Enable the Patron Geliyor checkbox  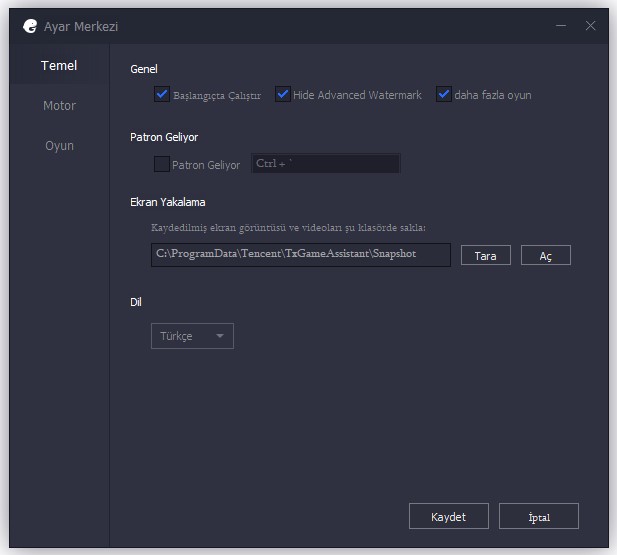[162, 164]
